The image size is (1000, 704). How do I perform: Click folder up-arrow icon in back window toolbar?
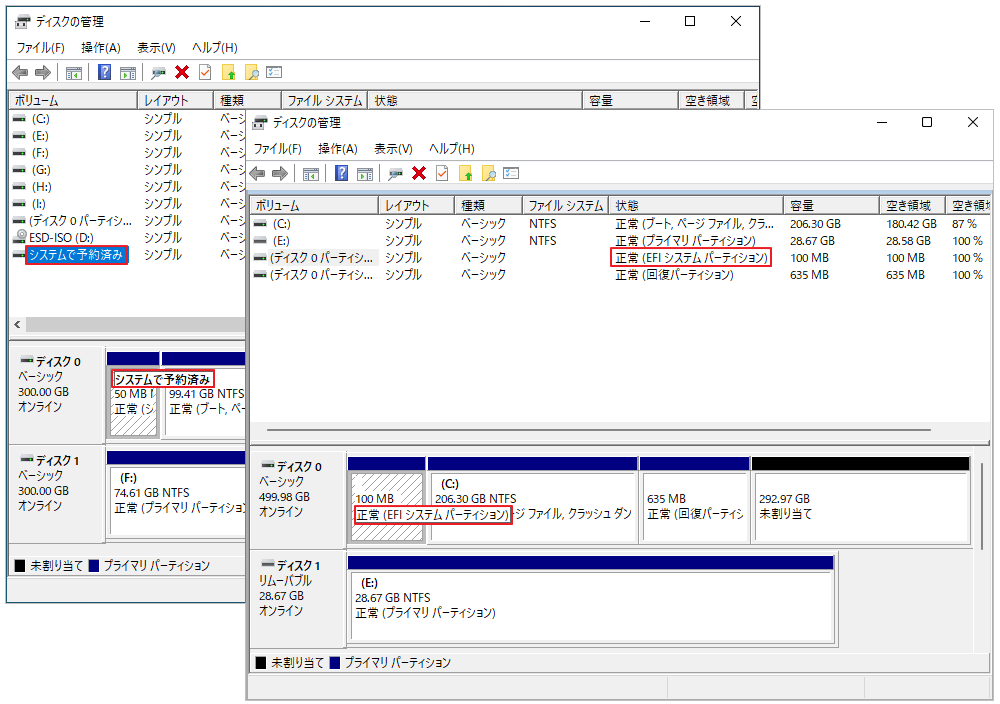click(x=228, y=73)
